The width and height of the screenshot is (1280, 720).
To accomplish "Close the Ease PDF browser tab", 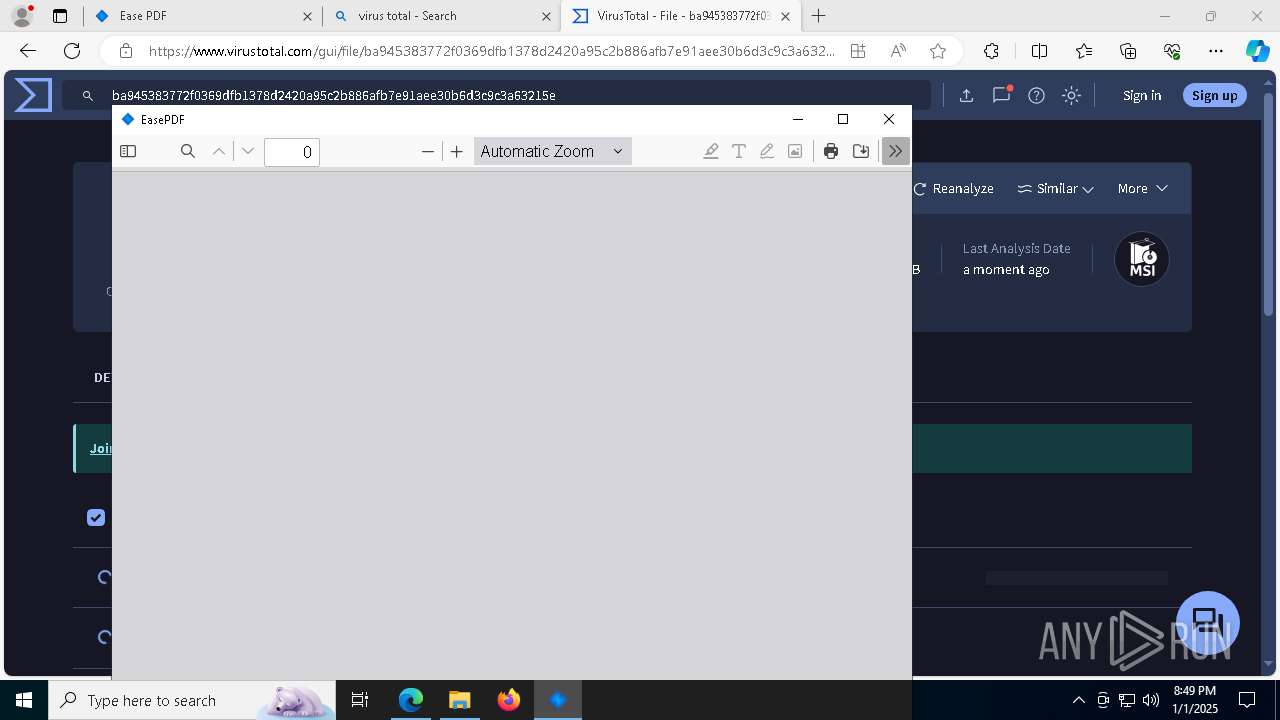I will pyautogui.click(x=307, y=16).
